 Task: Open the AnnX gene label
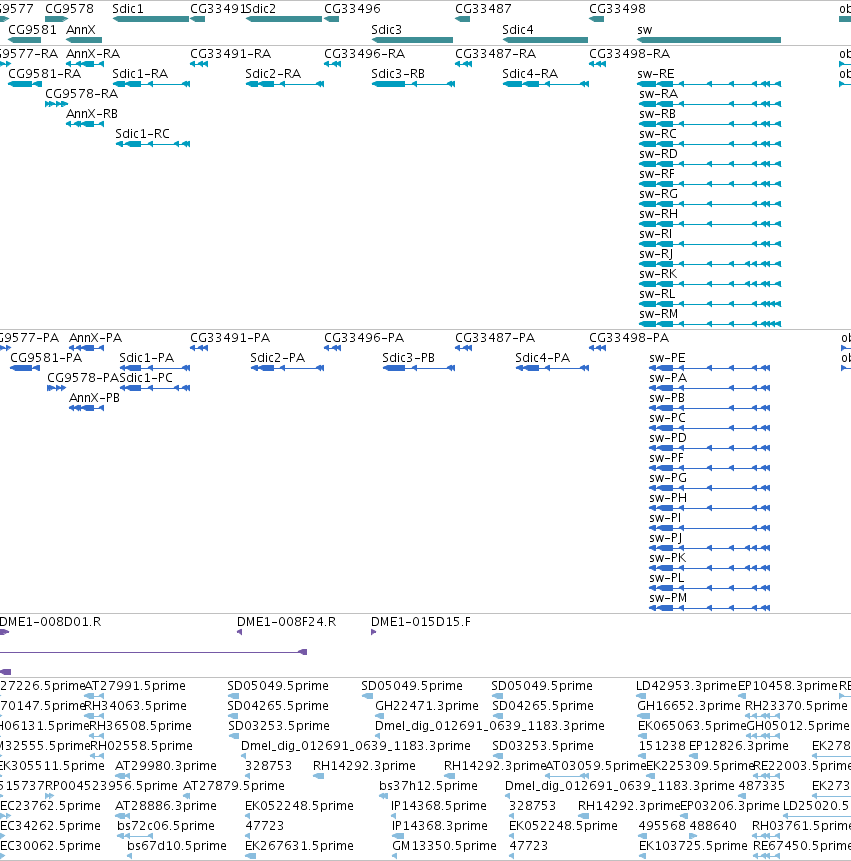coord(81,30)
